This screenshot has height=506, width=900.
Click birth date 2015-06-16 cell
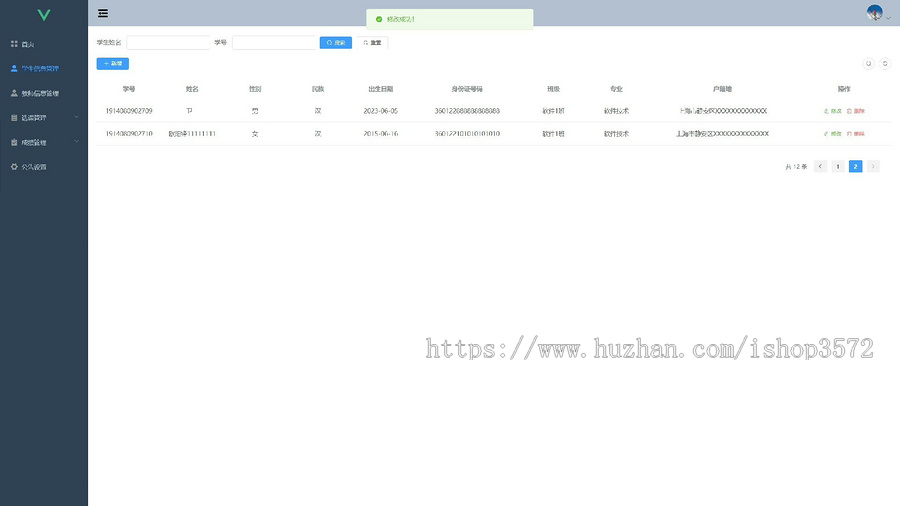381,134
